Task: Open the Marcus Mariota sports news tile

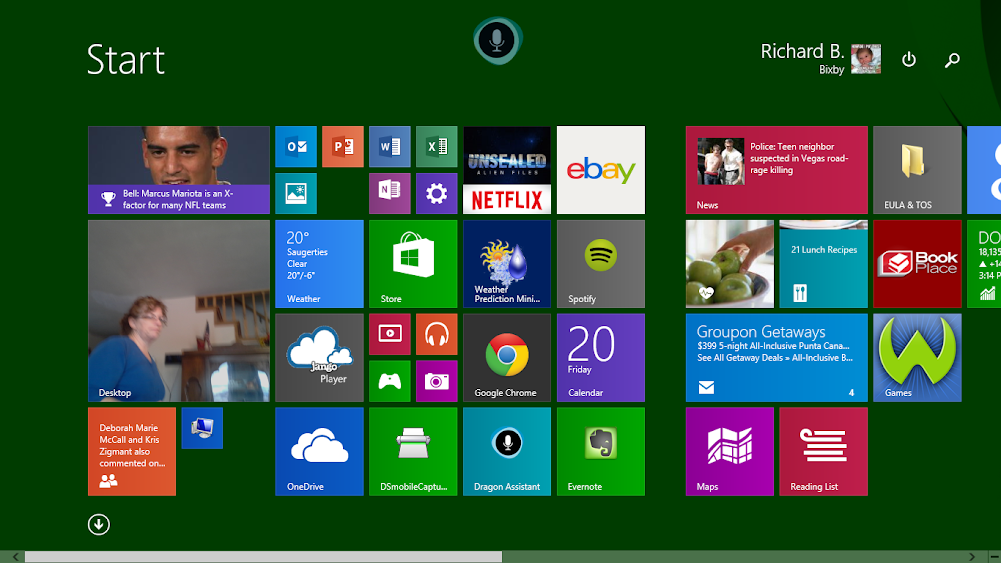Action: pos(179,170)
